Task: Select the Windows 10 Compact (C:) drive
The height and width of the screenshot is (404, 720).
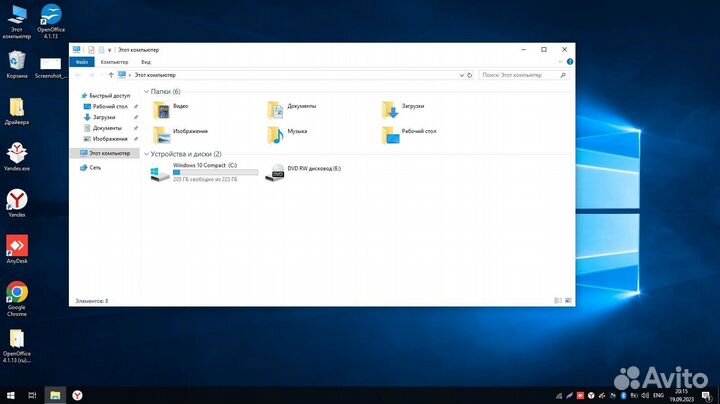Action: (x=204, y=172)
